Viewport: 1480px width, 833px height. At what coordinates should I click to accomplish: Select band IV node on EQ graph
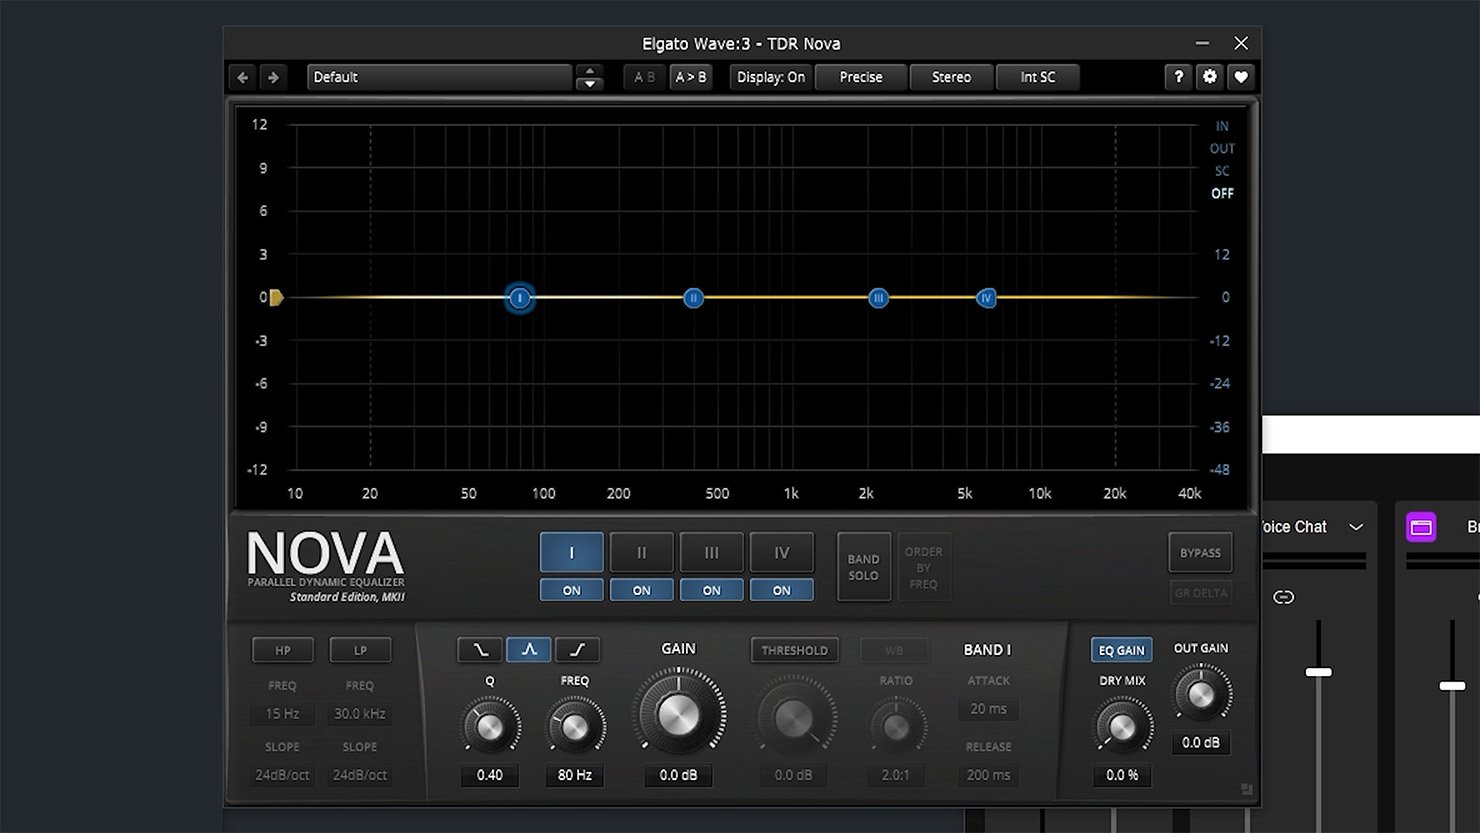tap(986, 298)
